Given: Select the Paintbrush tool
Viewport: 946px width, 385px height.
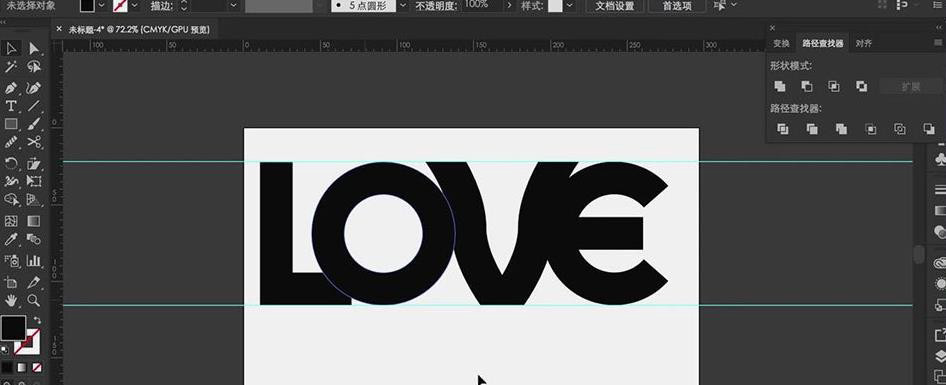Looking at the screenshot, I should click(x=34, y=124).
